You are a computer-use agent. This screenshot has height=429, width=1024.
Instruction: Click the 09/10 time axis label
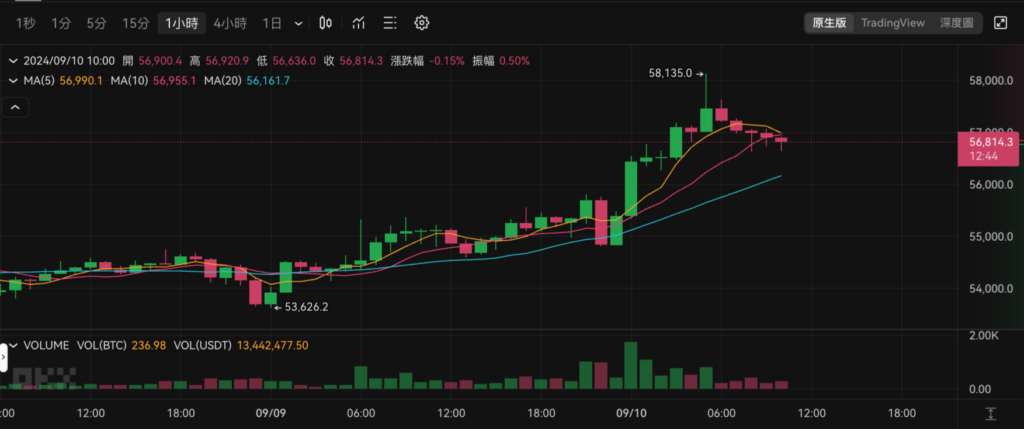pyautogui.click(x=632, y=413)
